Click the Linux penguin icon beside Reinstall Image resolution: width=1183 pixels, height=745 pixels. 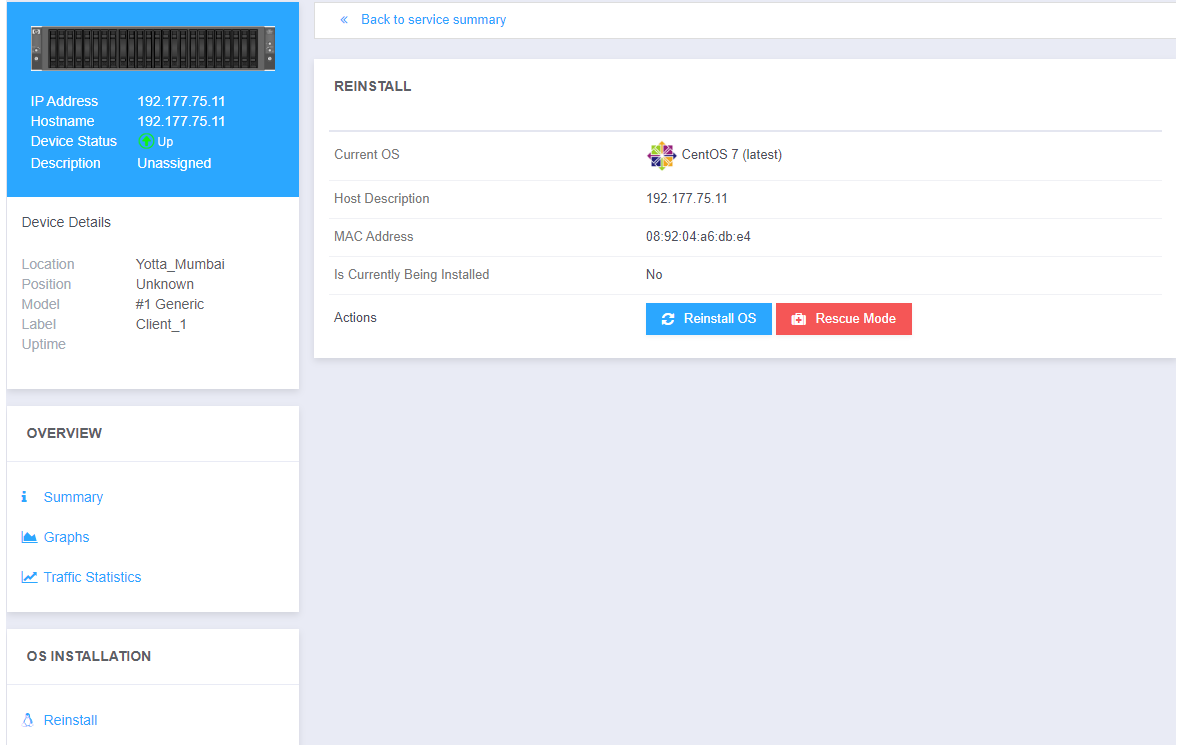click(x=28, y=720)
